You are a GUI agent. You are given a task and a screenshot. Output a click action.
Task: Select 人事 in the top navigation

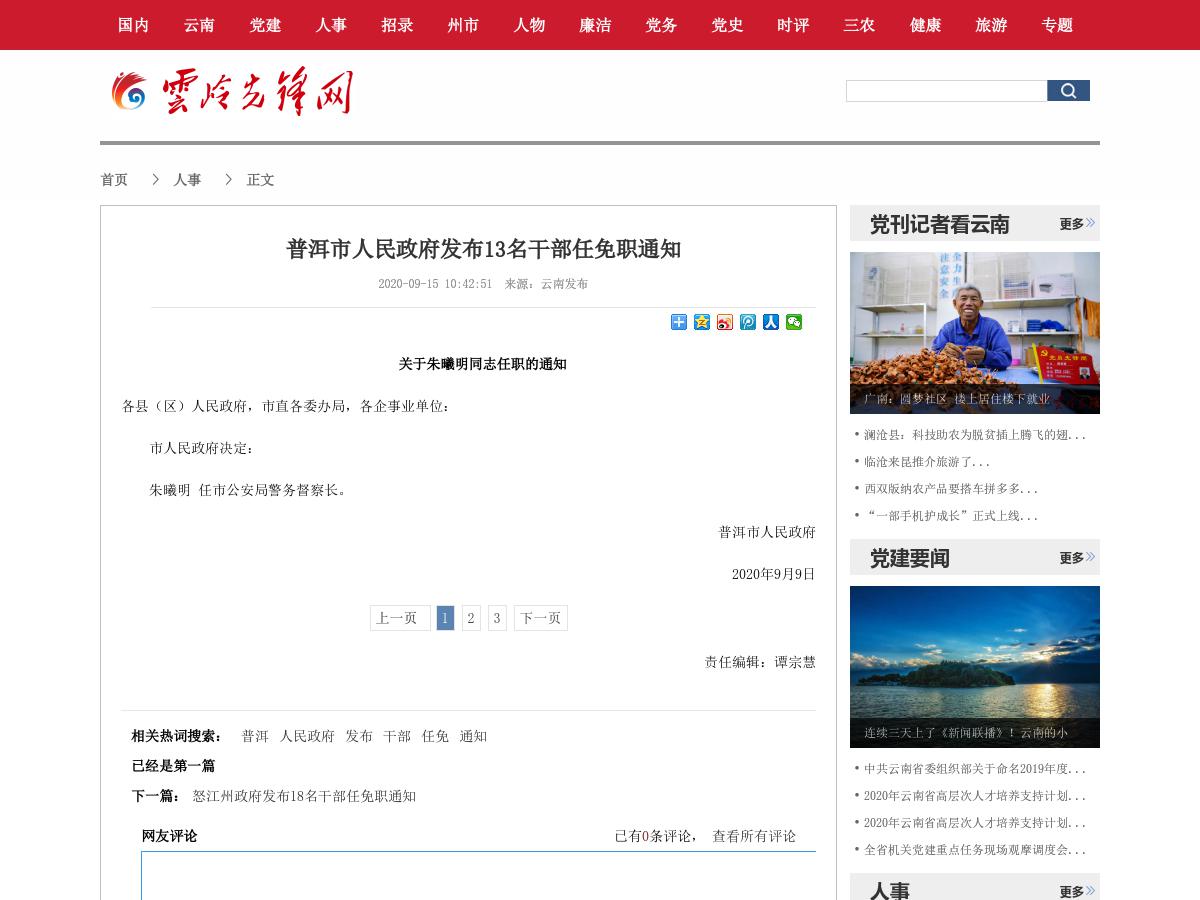point(331,25)
